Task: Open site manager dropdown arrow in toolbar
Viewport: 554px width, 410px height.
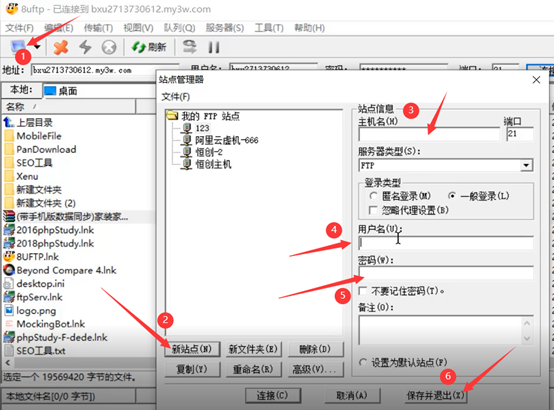Action: 37,47
